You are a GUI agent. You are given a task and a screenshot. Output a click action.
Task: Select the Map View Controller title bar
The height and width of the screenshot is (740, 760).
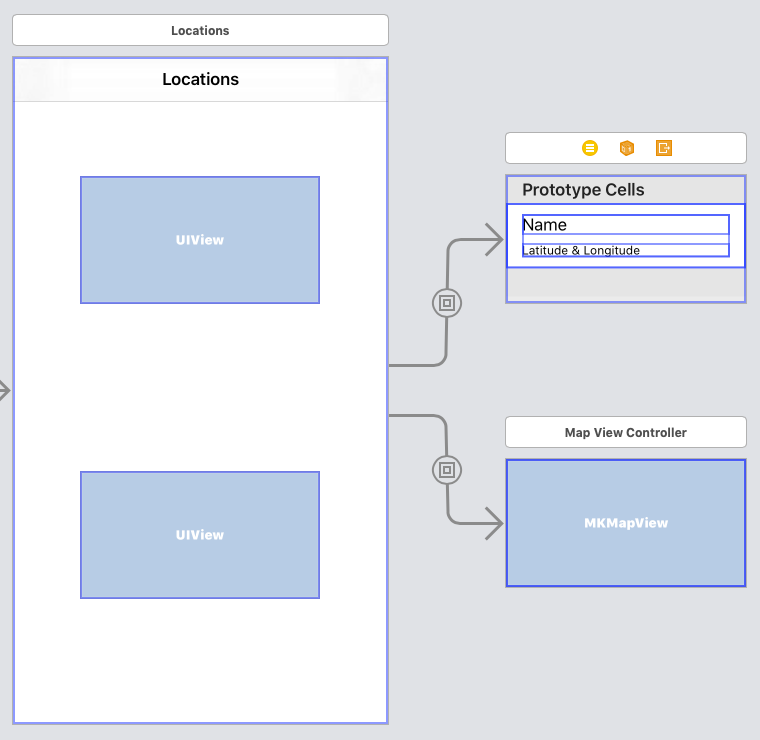click(626, 432)
